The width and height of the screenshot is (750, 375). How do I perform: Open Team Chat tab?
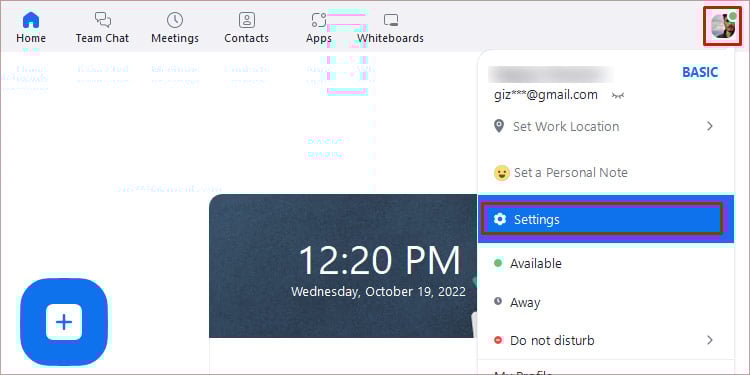pyautogui.click(x=102, y=28)
